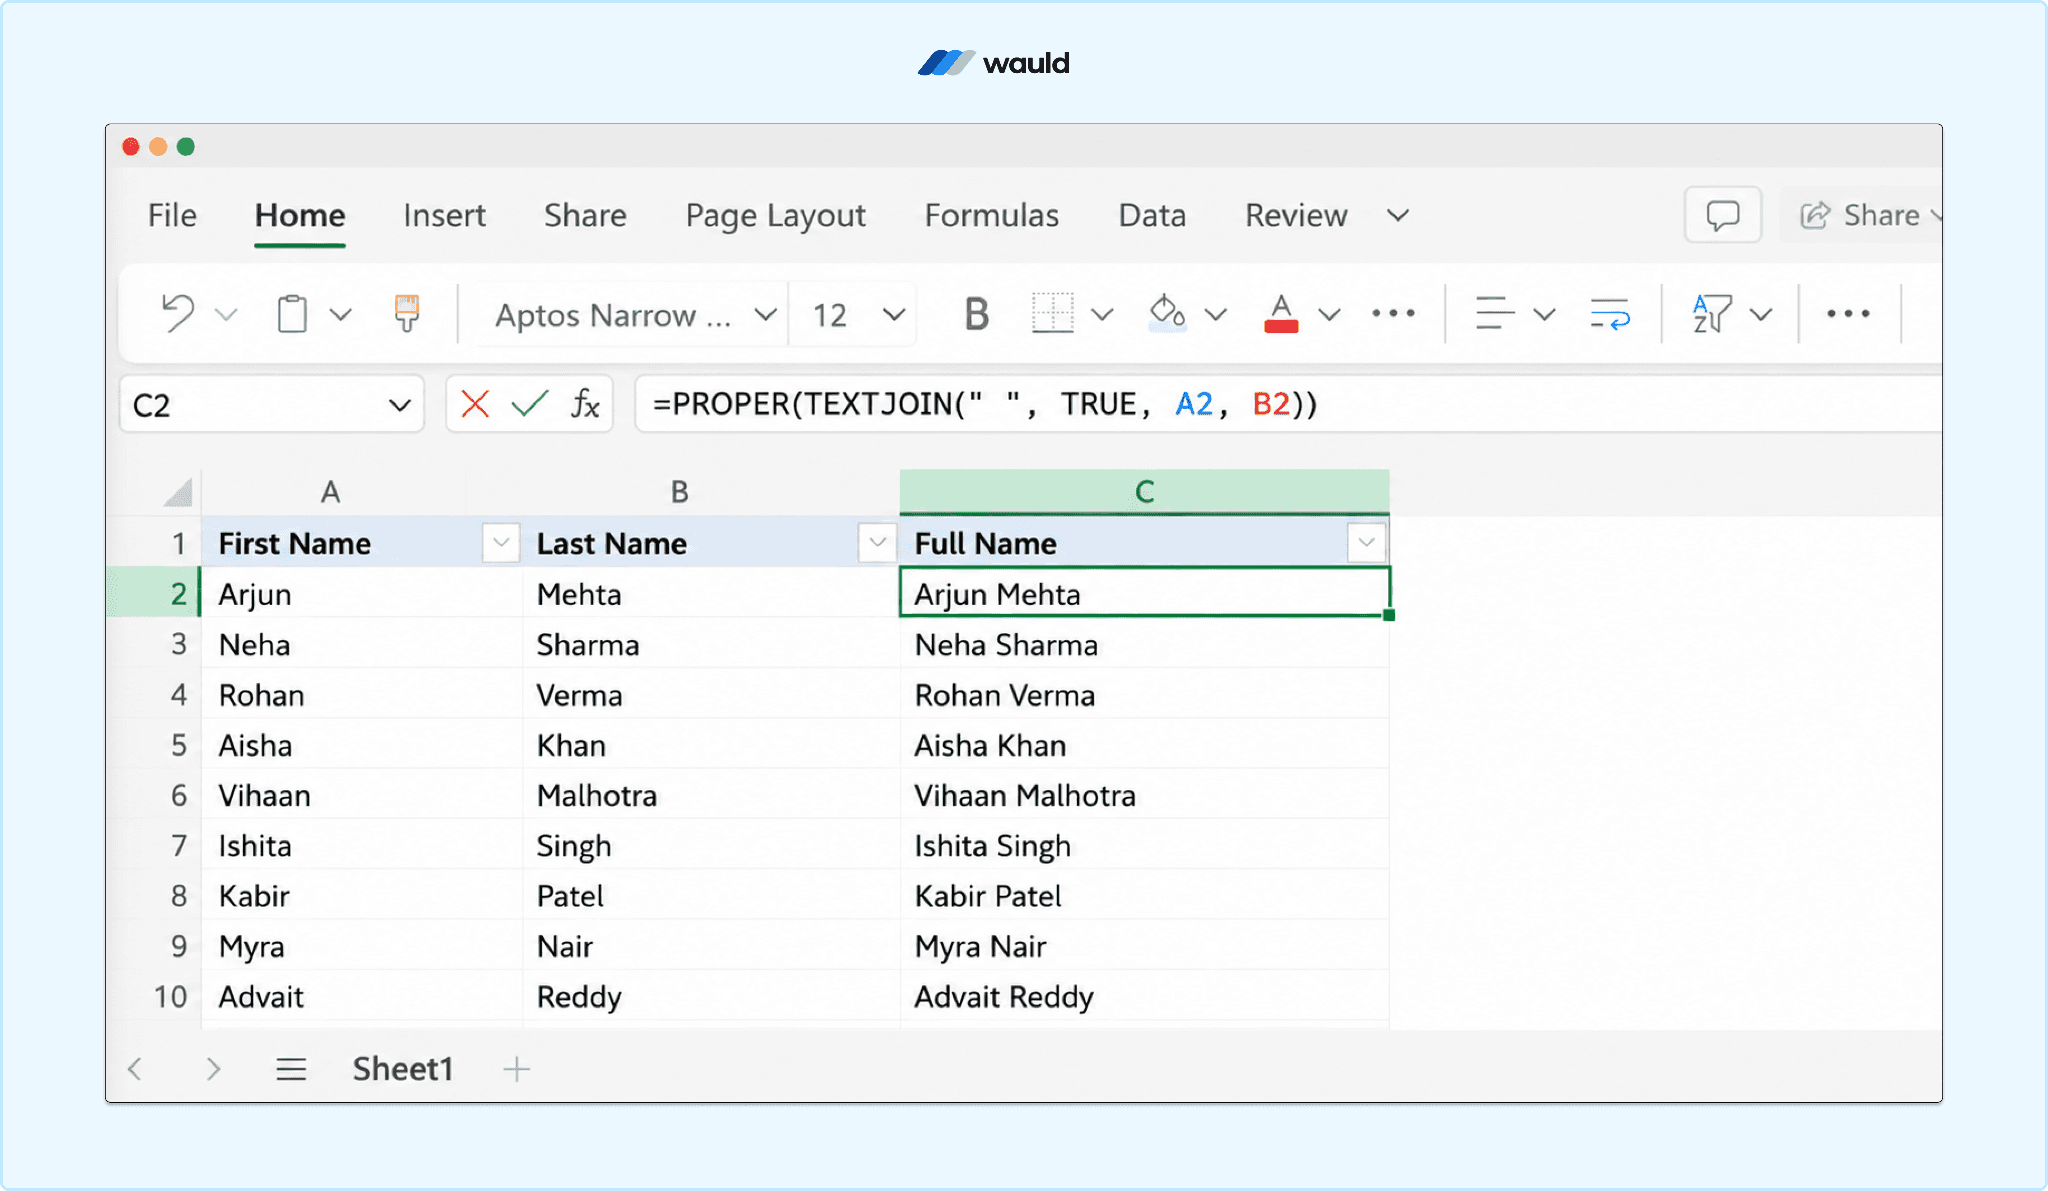
Task: Switch to the Data tab
Action: pos(1152,216)
